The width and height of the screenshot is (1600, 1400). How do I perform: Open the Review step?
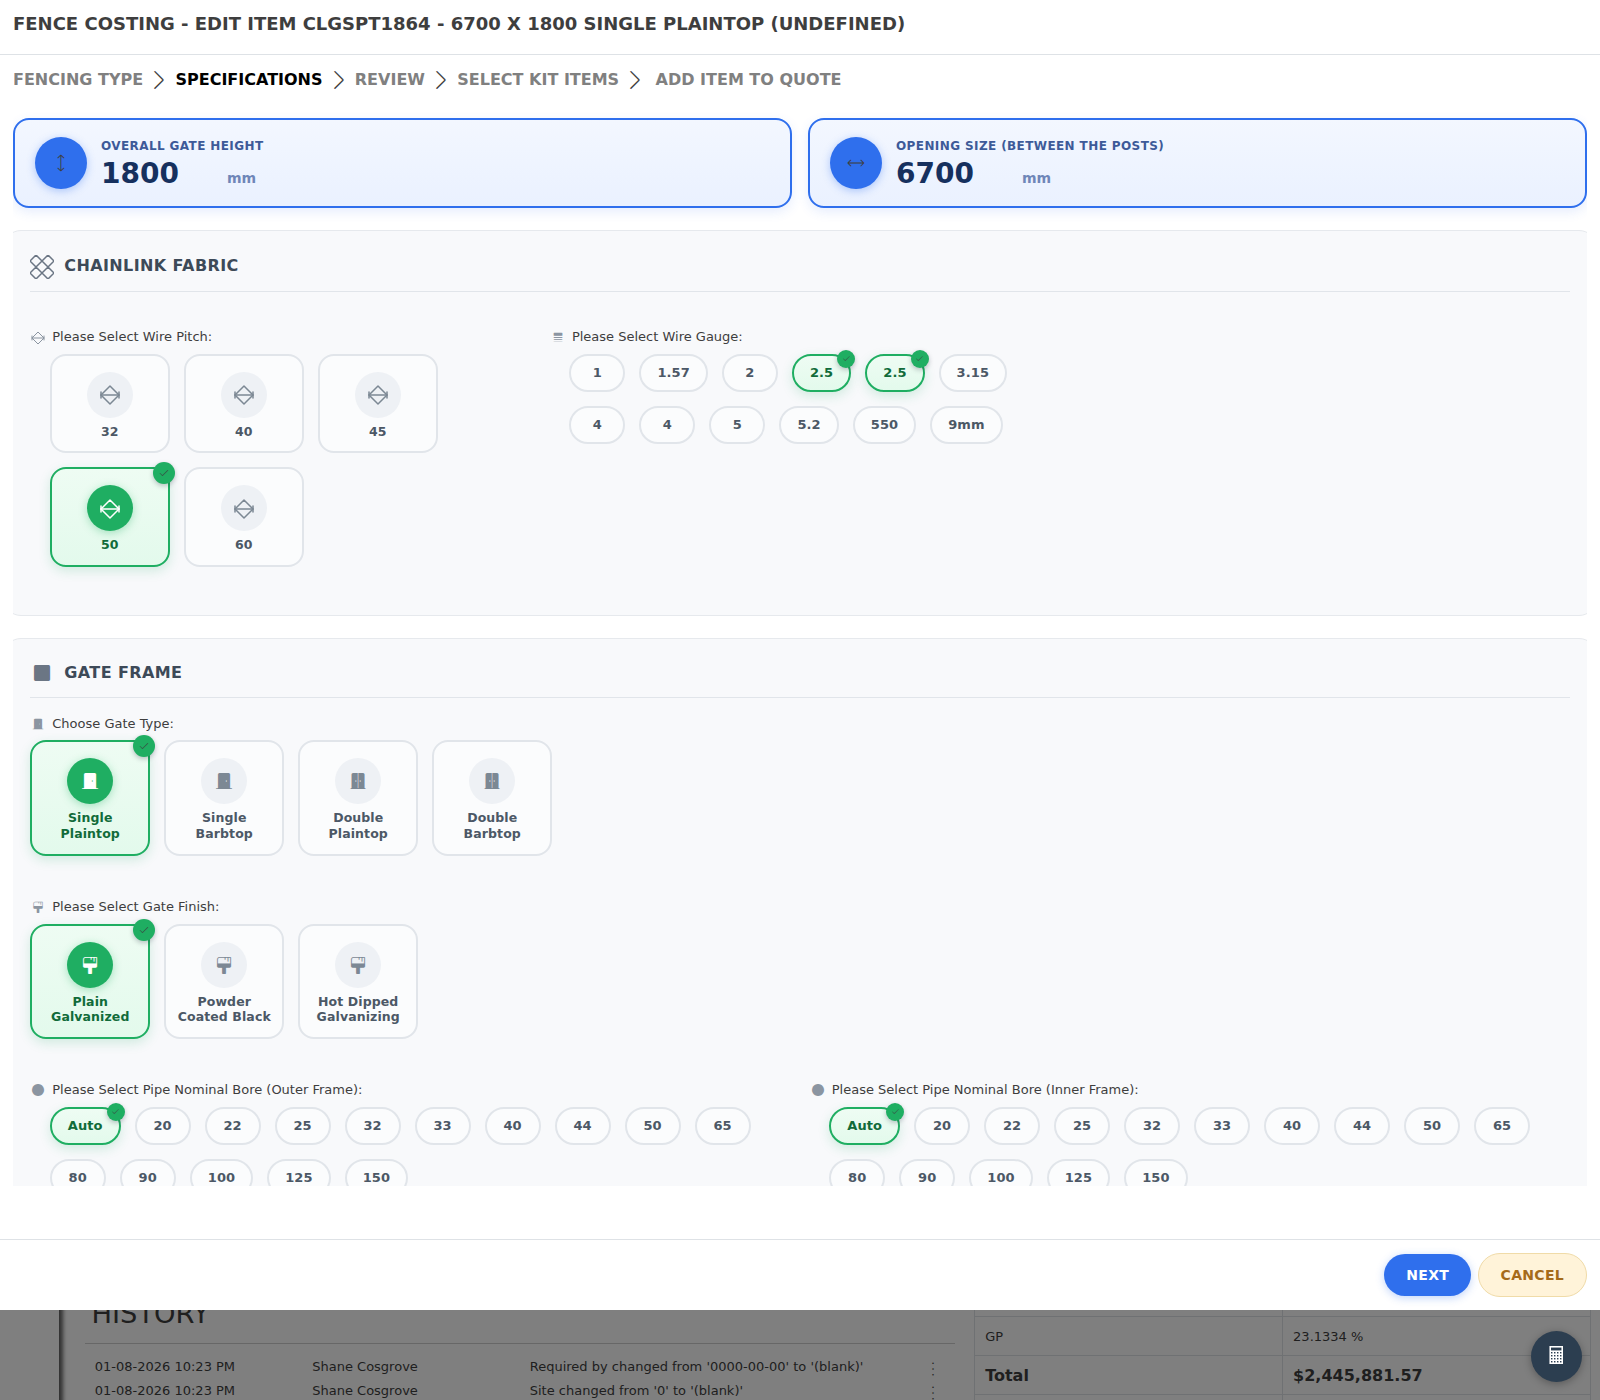click(390, 79)
